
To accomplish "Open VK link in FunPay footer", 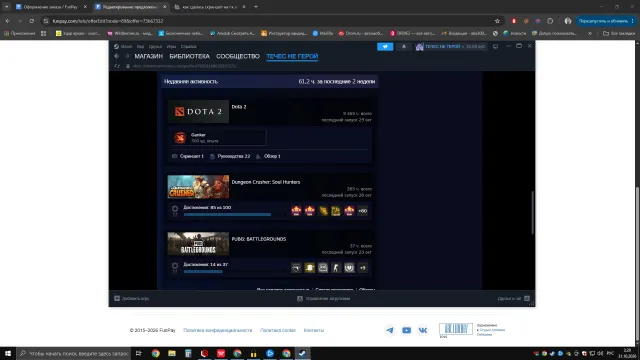I will click(x=423, y=330).
